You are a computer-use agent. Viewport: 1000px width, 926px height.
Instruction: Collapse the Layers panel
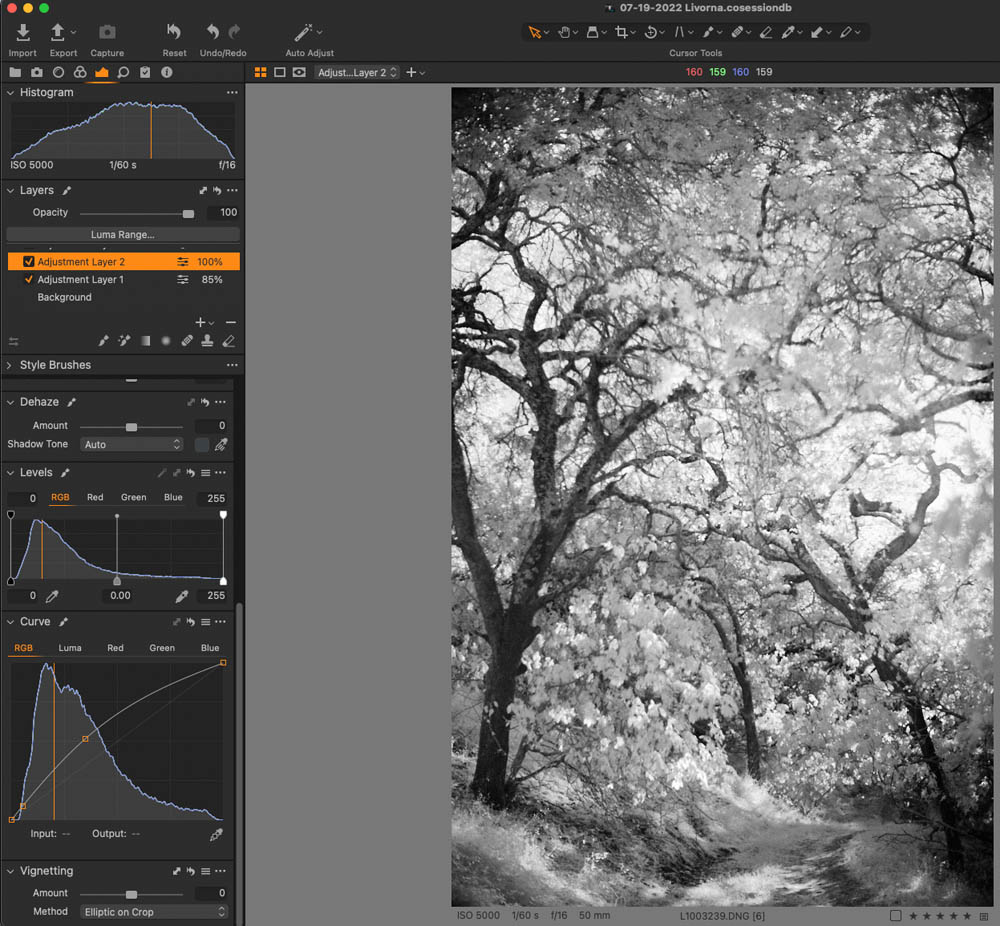10,191
